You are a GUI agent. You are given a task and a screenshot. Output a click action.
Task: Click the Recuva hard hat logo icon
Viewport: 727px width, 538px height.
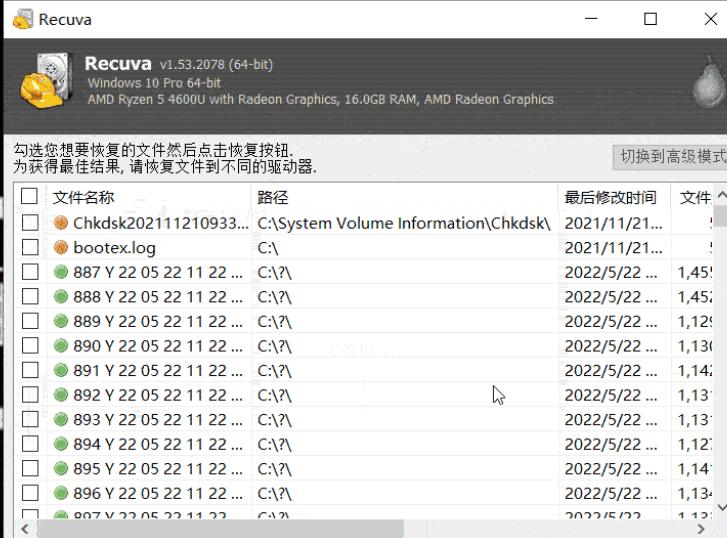tap(45, 81)
